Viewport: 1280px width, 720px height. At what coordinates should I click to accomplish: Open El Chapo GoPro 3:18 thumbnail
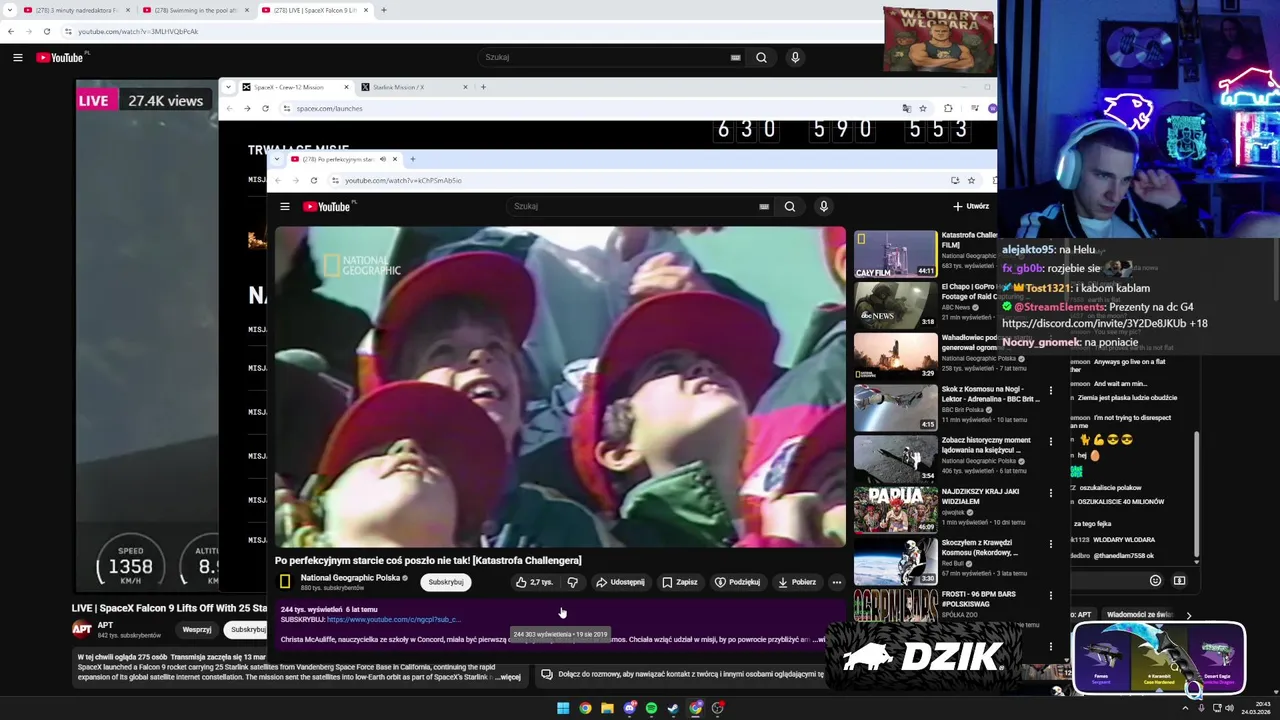896,305
